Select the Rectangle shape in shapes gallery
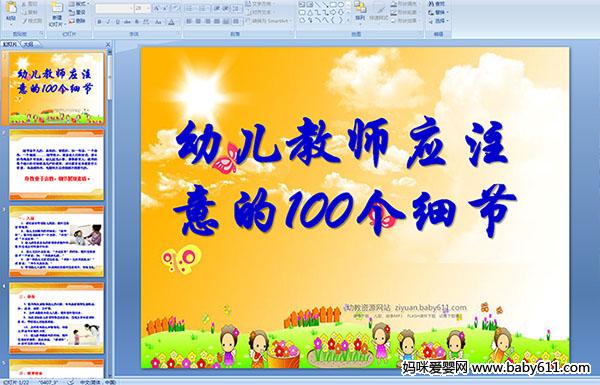Image resolution: width=600 pixels, height=385 pixels. [333, 4]
